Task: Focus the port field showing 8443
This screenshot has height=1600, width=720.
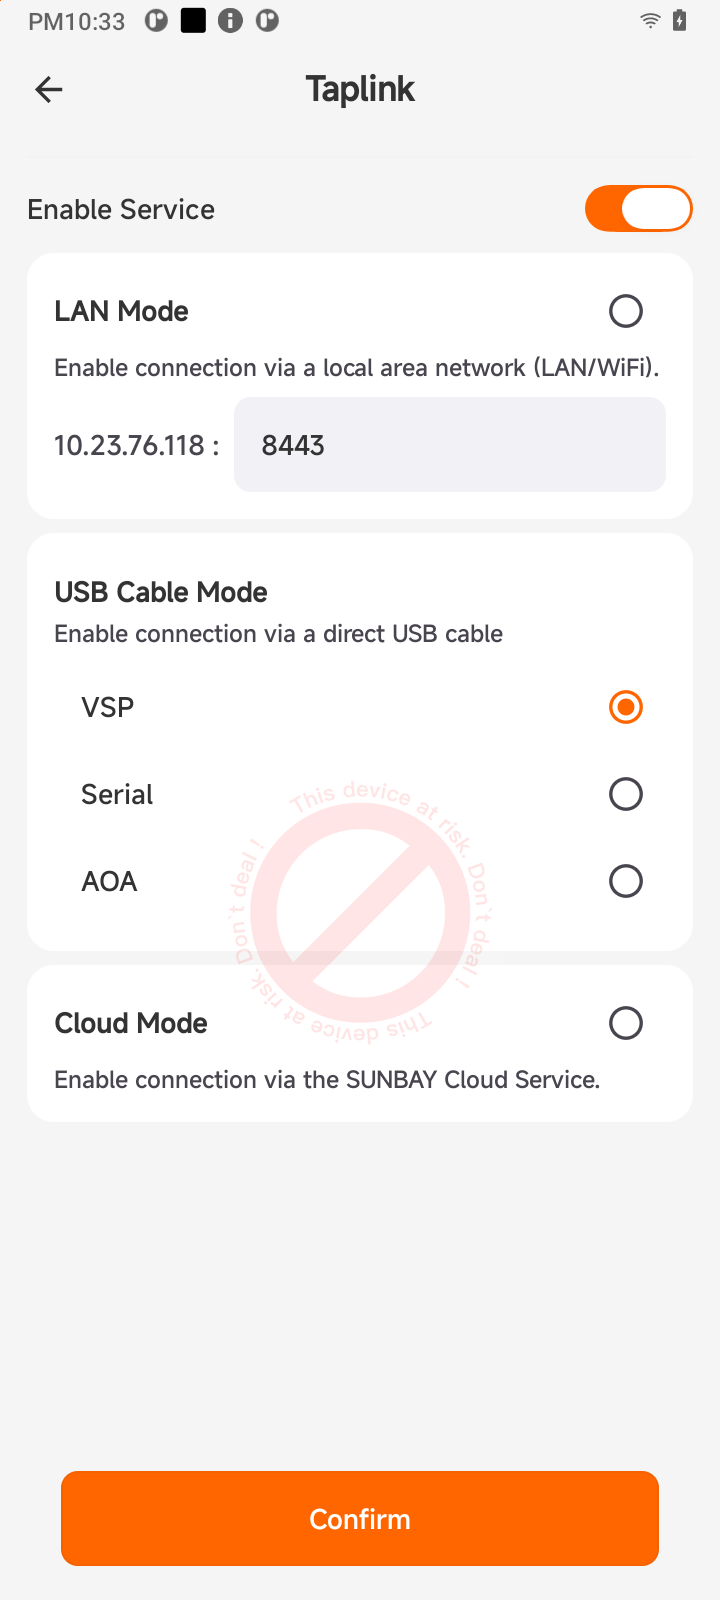Action: coord(449,445)
